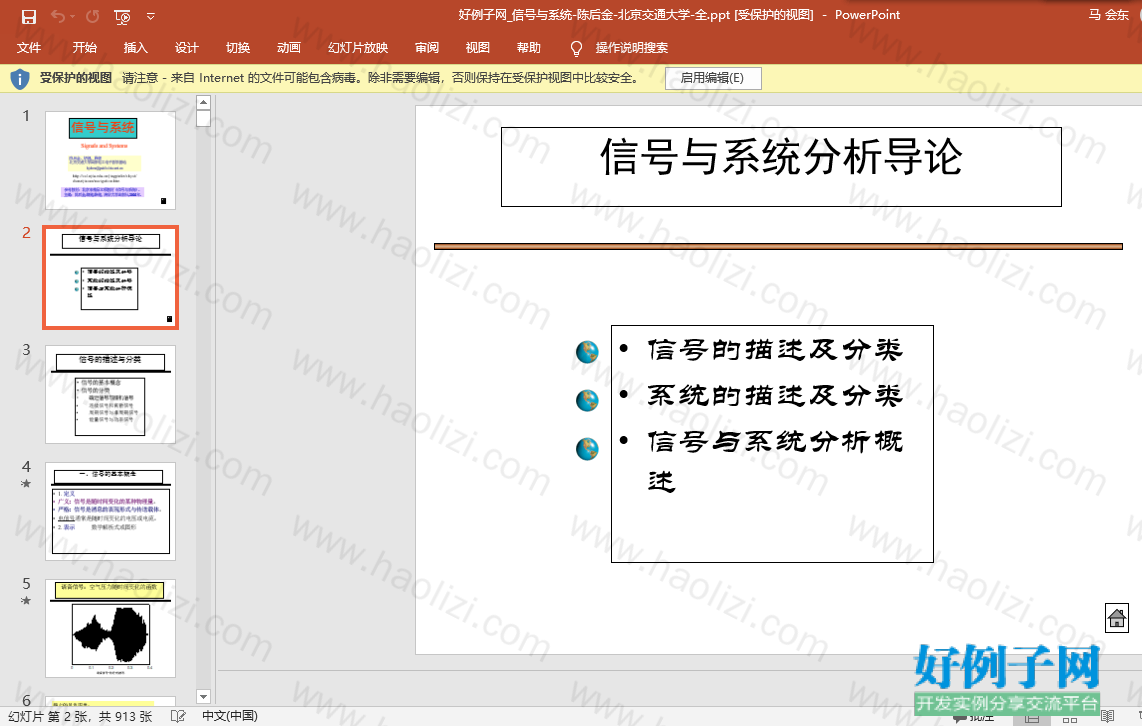Screen dimensions: 1142x726
Task: Switch to the 插入 tab
Action: pyautogui.click(x=135, y=47)
